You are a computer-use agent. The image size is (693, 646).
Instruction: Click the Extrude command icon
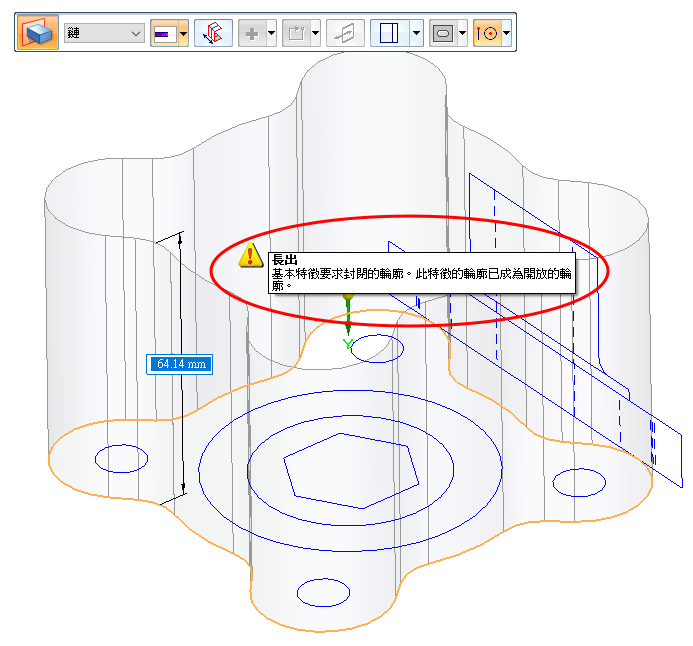[38, 33]
